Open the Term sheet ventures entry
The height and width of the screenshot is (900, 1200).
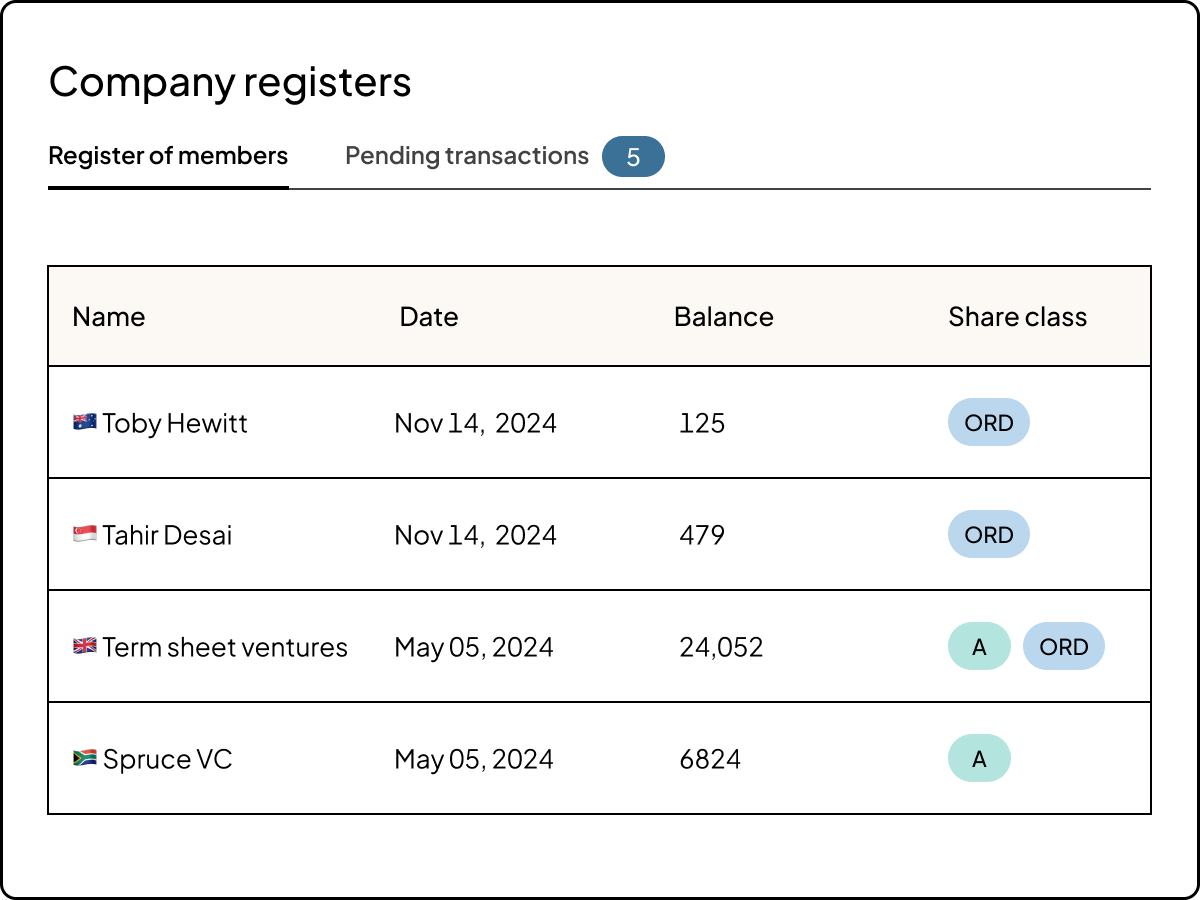click(224, 646)
